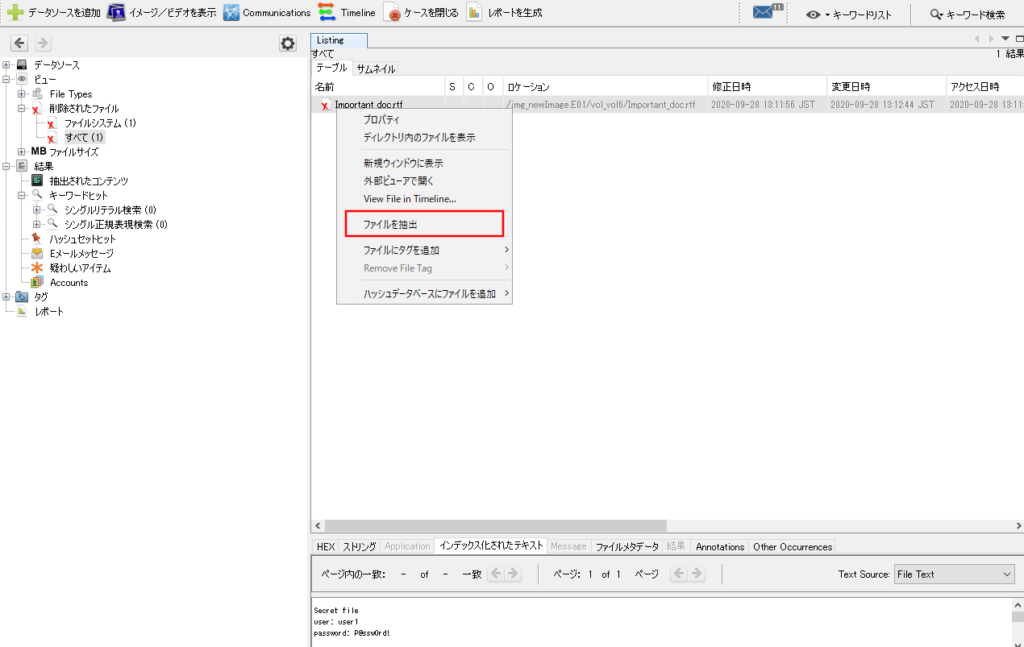Screen dimensions: 1024x647
Task: Sort by 名前 column header
Action: tap(378, 87)
